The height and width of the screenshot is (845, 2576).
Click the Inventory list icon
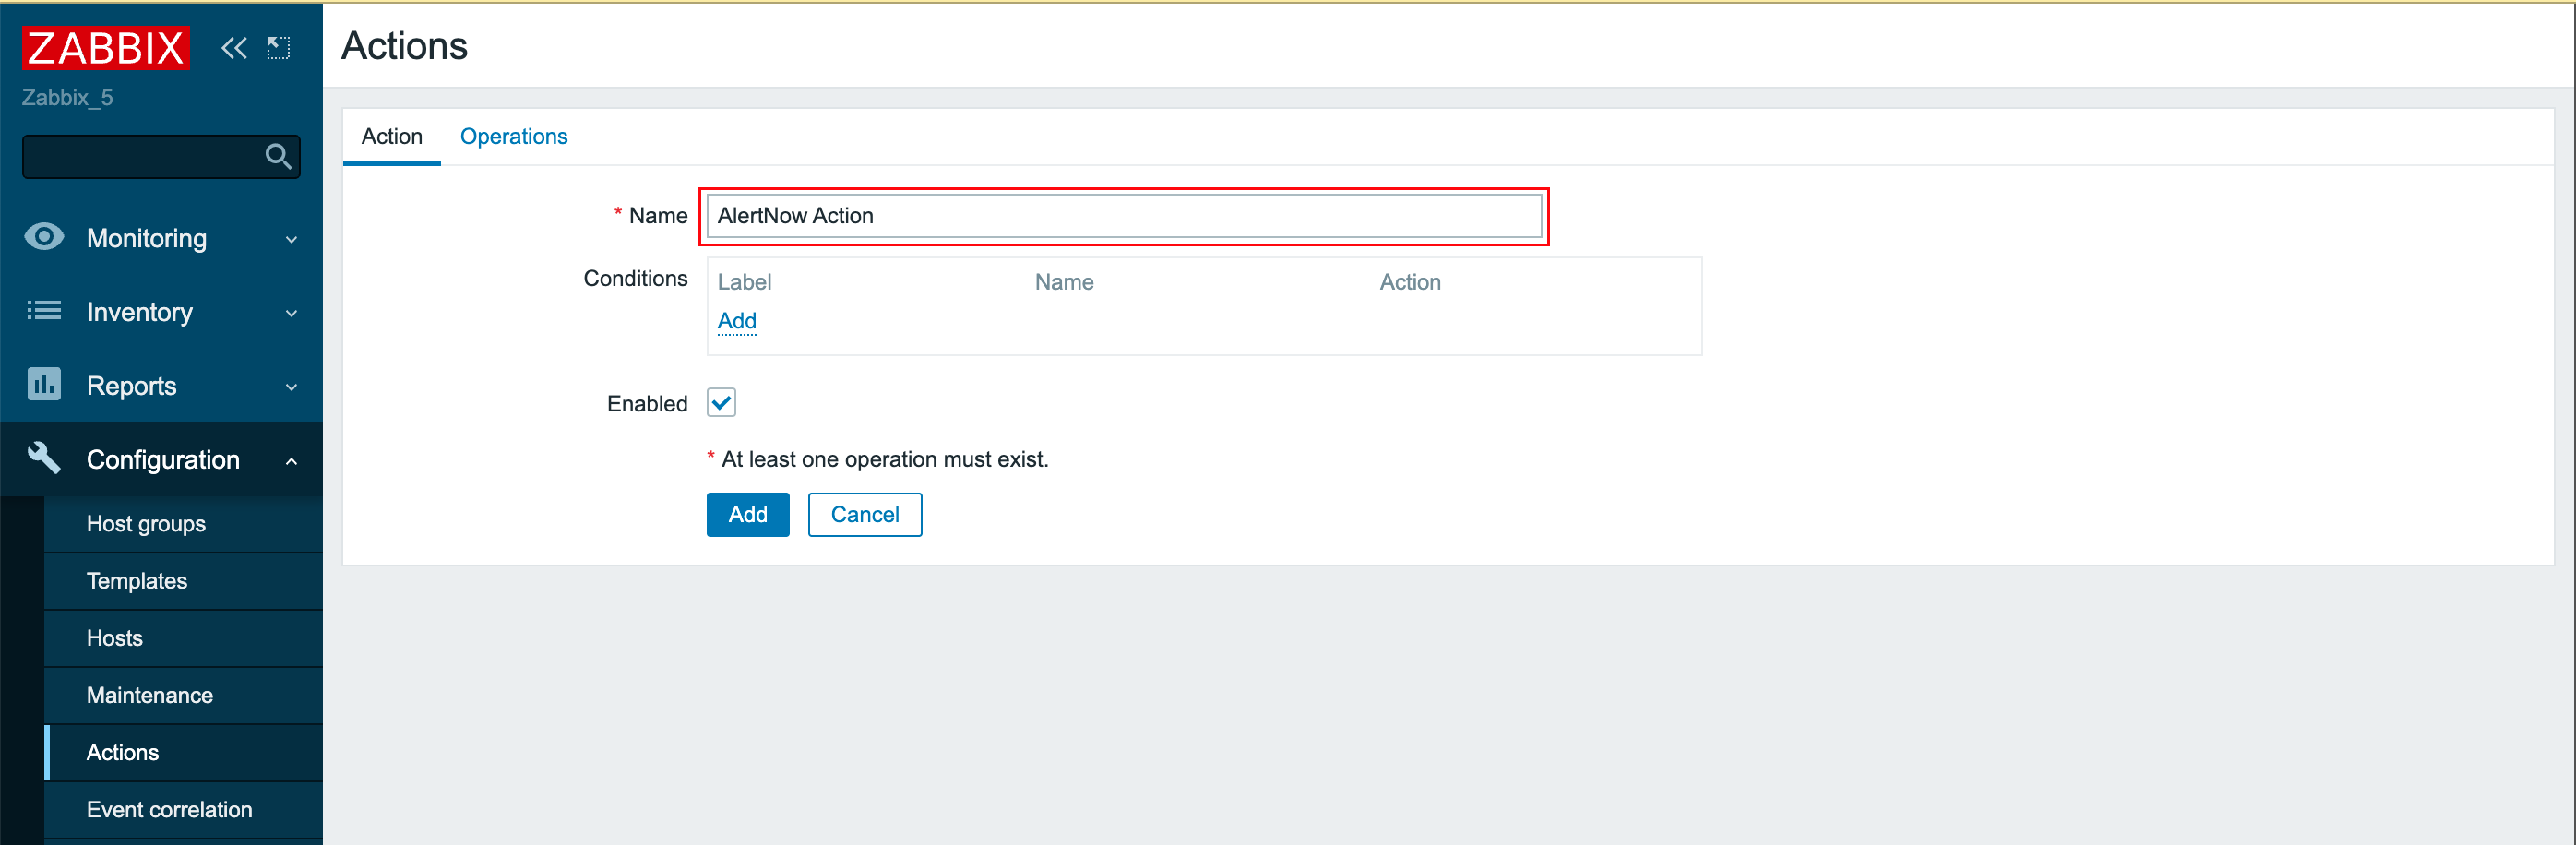[x=44, y=311]
